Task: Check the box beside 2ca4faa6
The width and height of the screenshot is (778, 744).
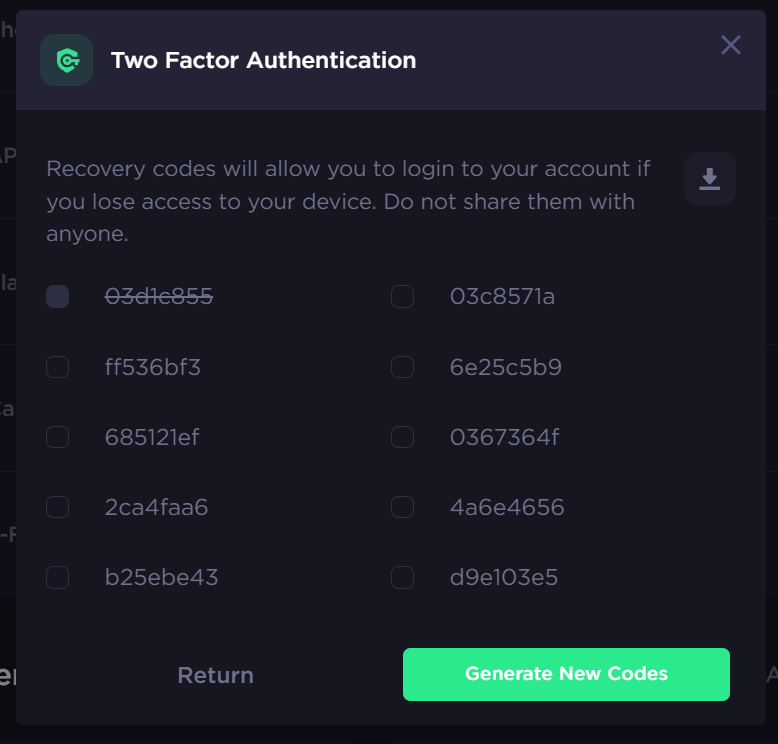Action: click(58, 507)
